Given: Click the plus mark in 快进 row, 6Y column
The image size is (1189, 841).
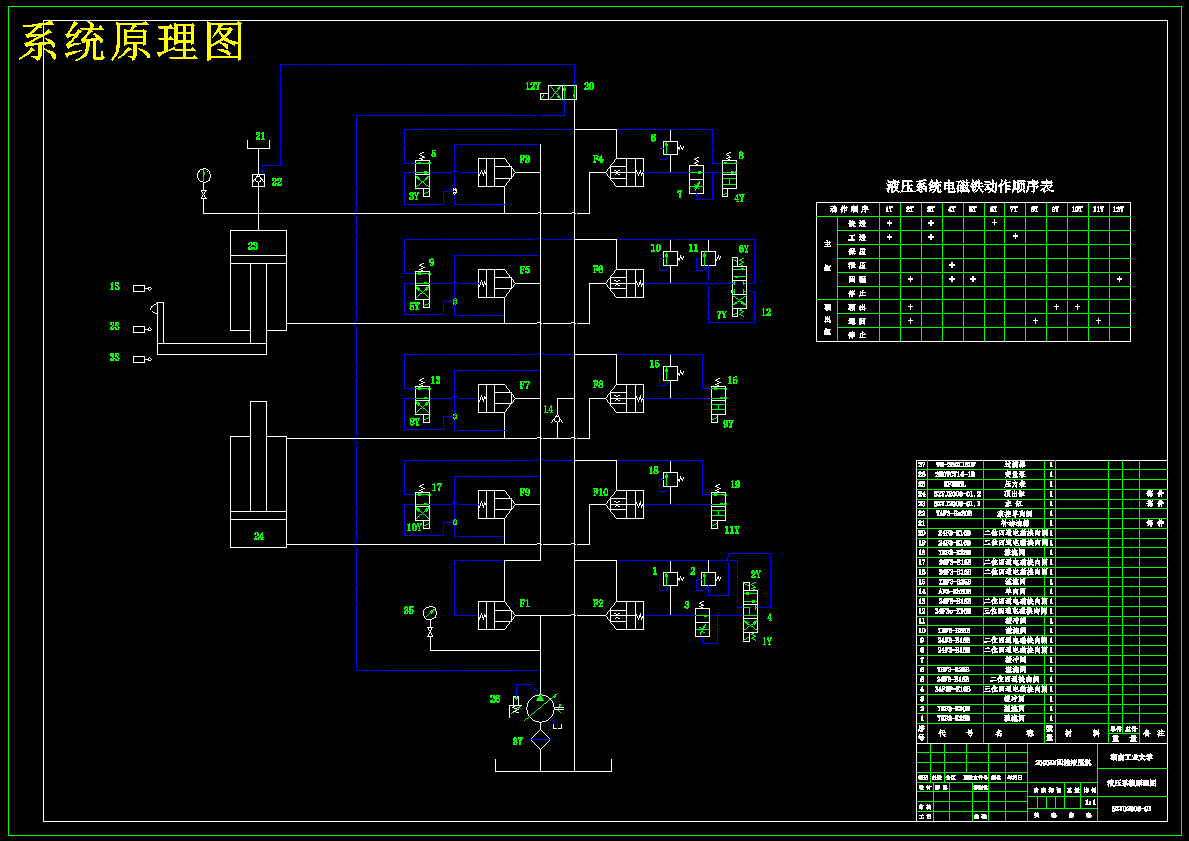Looking at the screenshot, I should 994,223.
